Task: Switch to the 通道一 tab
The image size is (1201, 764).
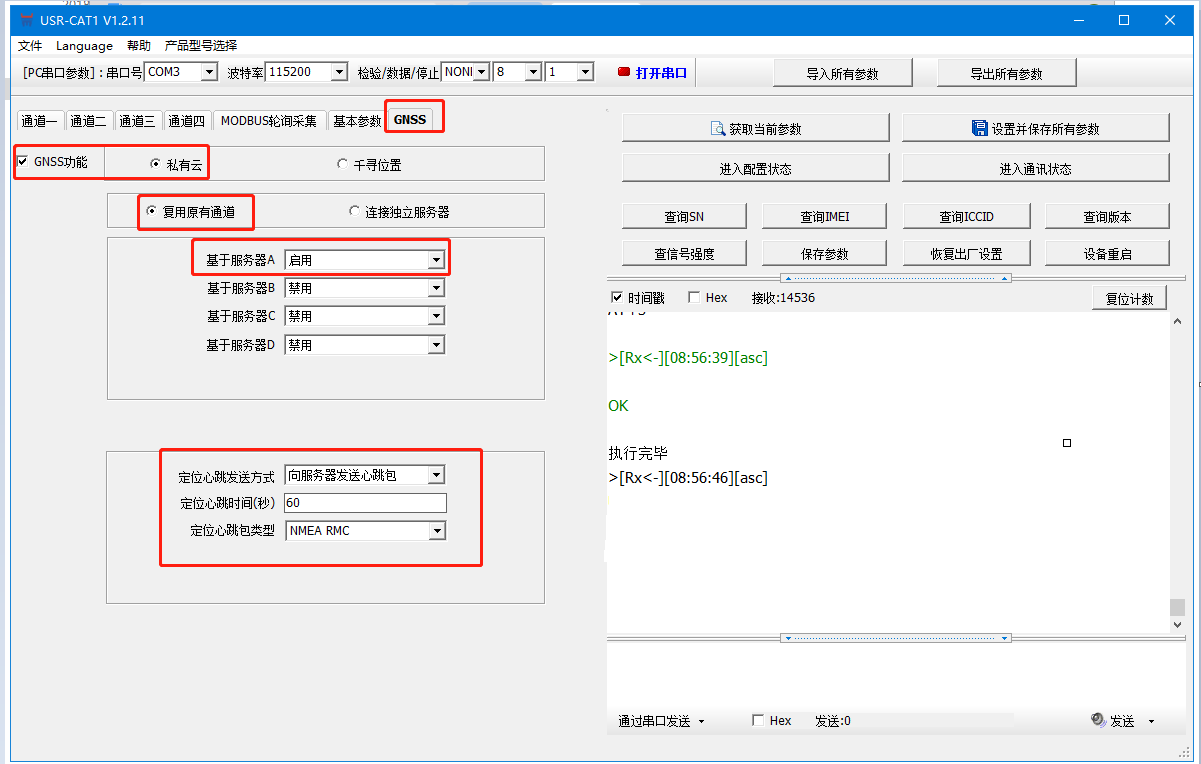Action: click(x=40, y=121)
